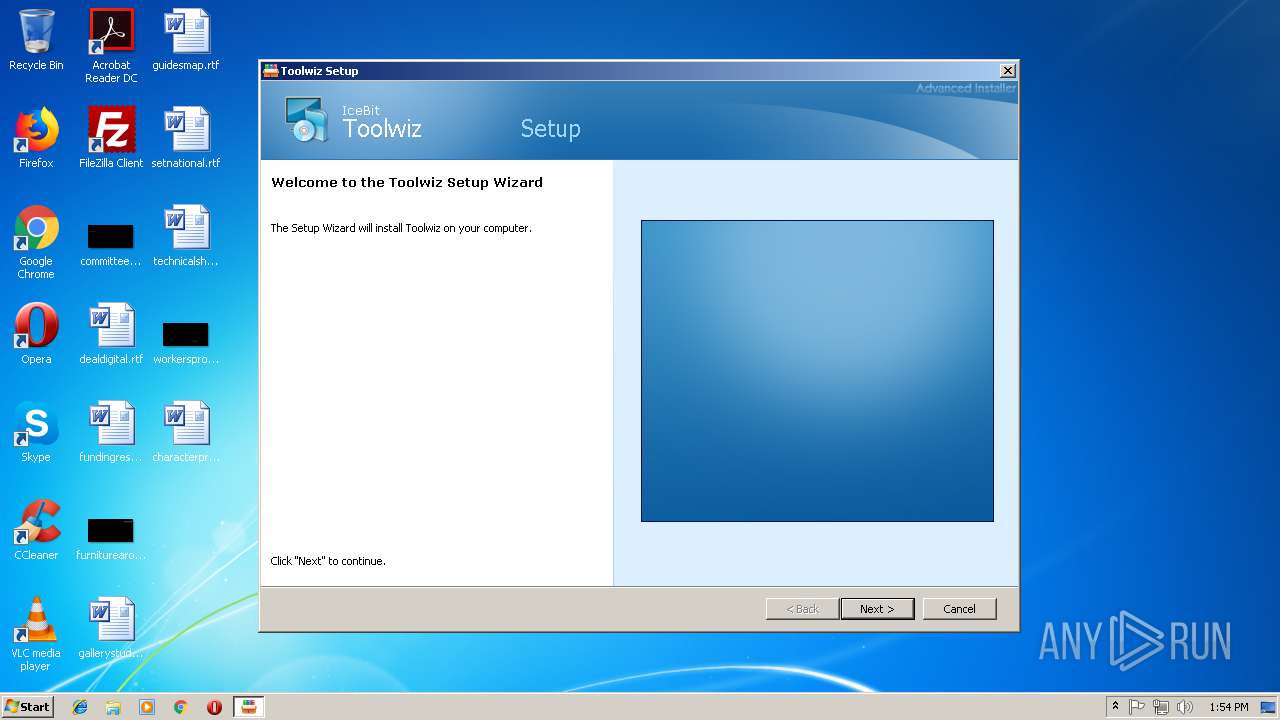Click the 1:54 PM system clock
The image size is (1280, 720).
click(1228, 707)
